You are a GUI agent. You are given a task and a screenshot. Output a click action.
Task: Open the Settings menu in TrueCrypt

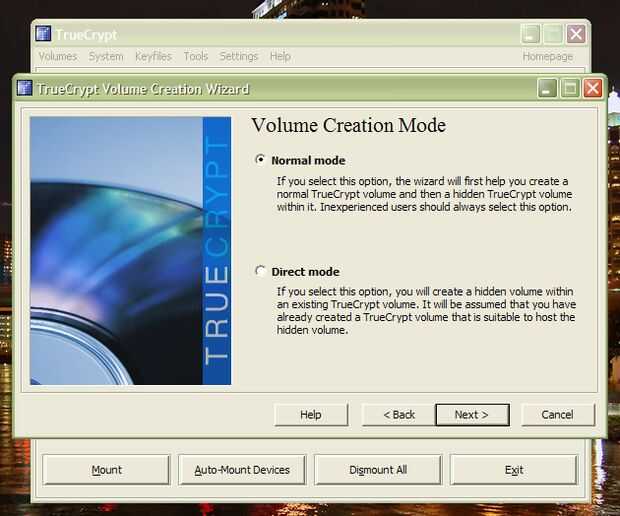tap(238, 57)
